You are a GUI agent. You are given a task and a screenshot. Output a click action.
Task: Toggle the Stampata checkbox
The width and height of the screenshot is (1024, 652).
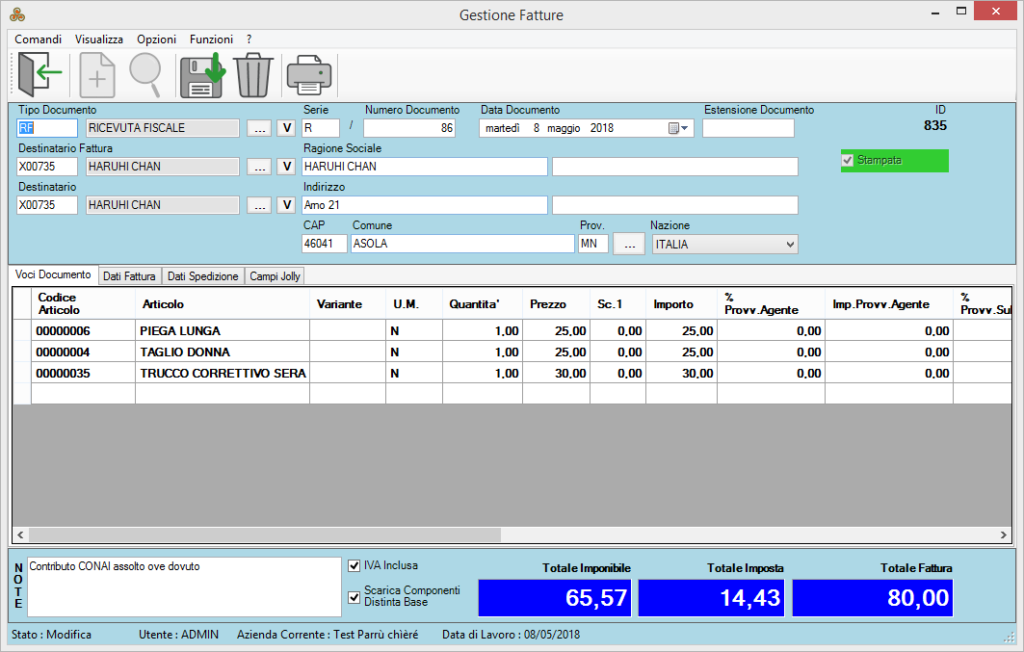[x=848, y=161]
